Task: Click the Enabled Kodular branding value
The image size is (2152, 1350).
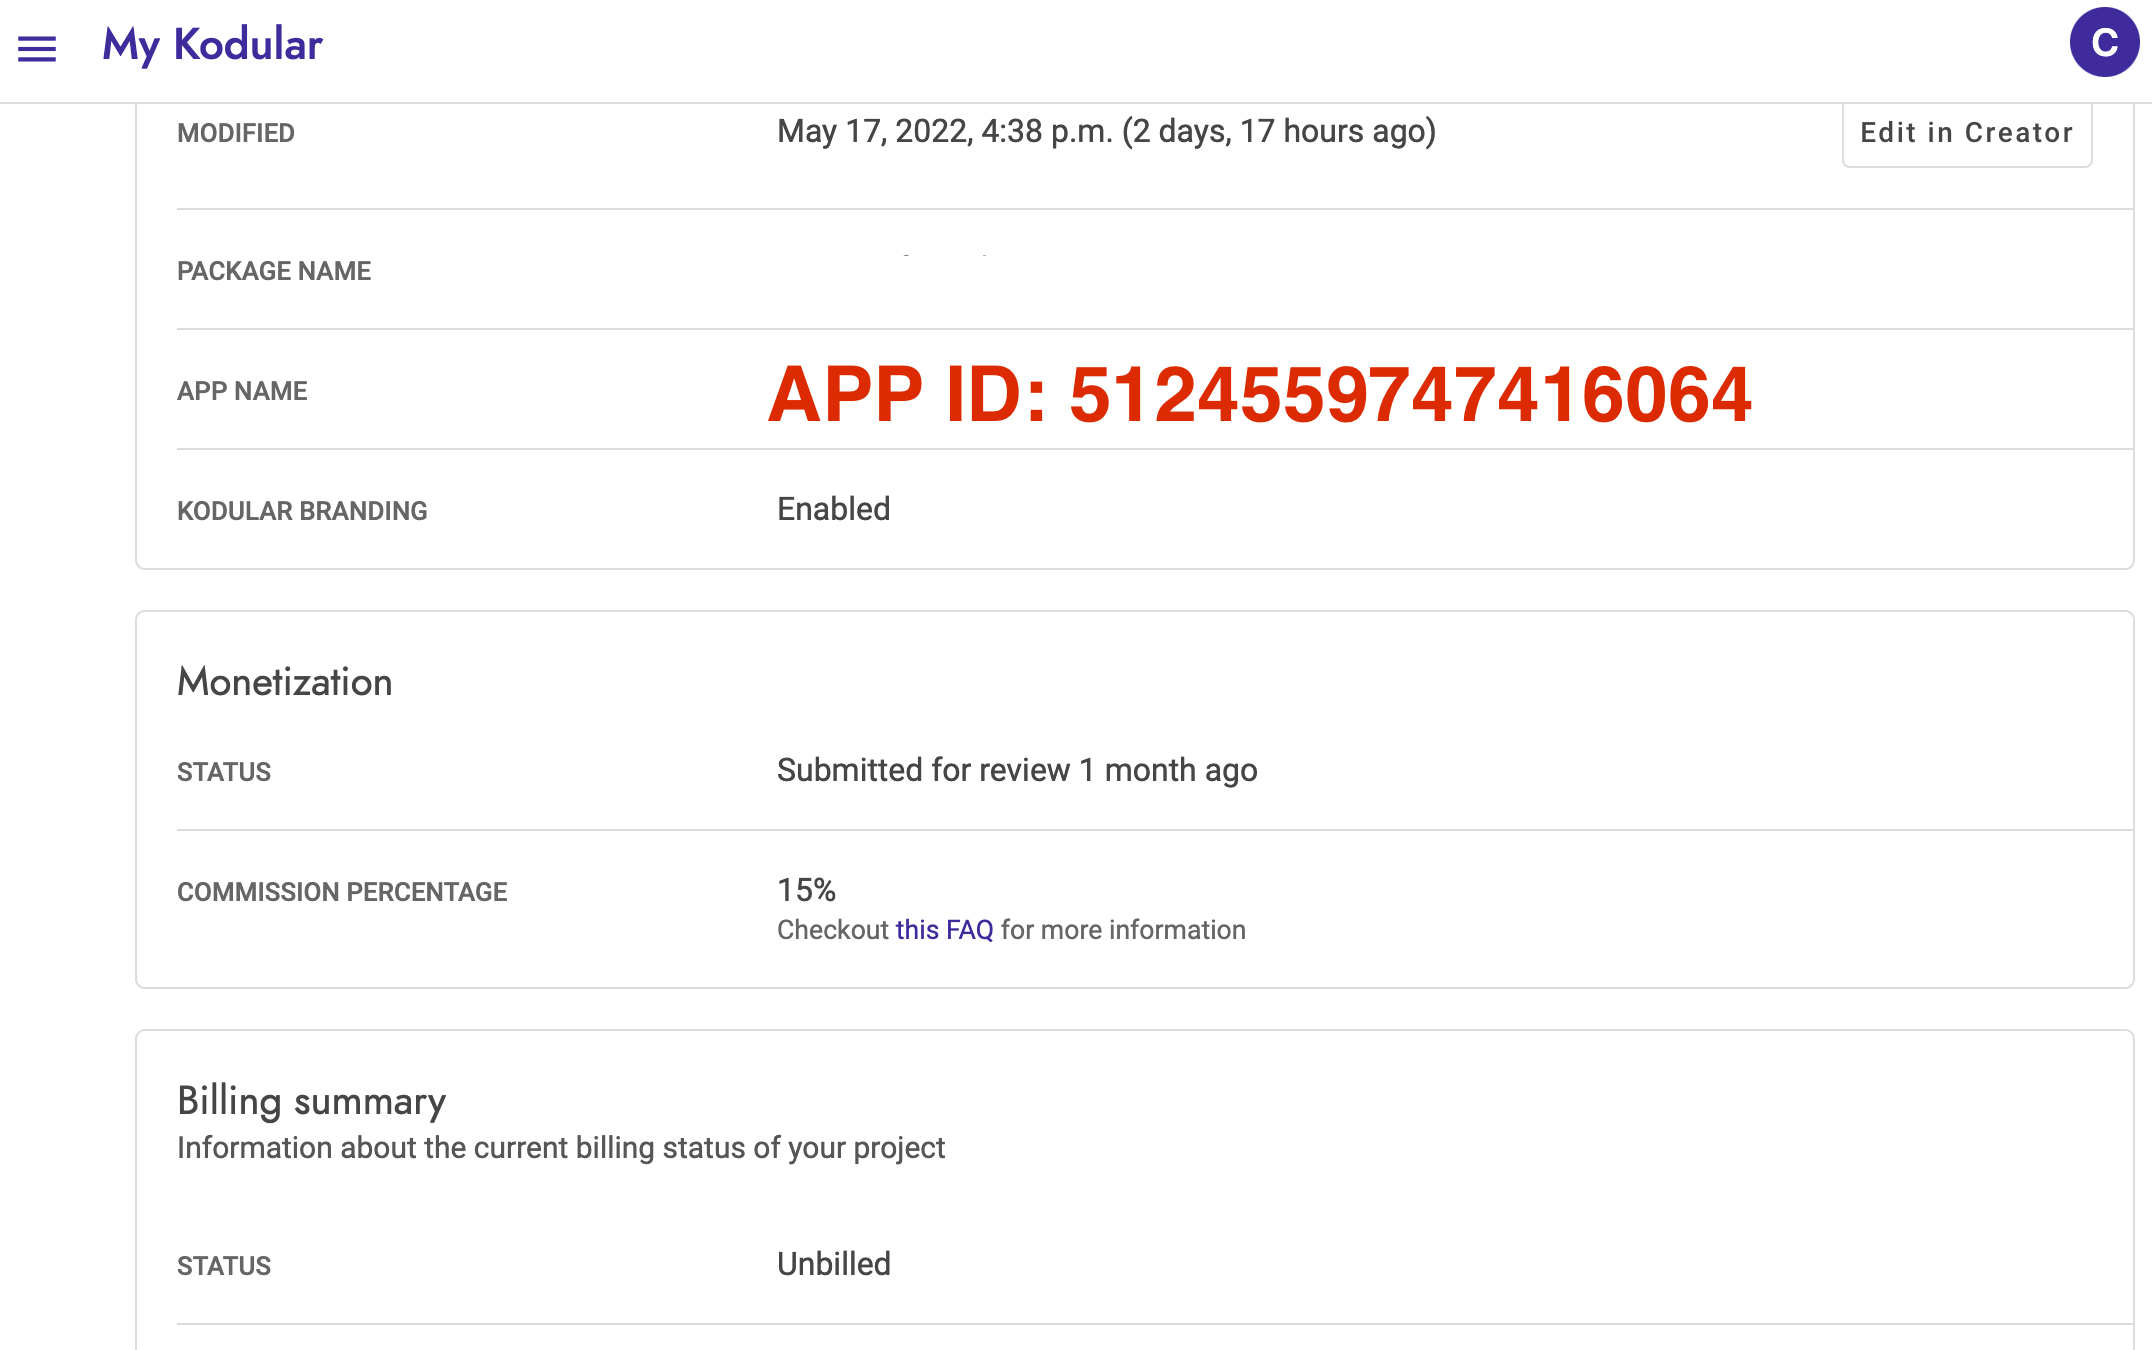Action: (834, 509)
